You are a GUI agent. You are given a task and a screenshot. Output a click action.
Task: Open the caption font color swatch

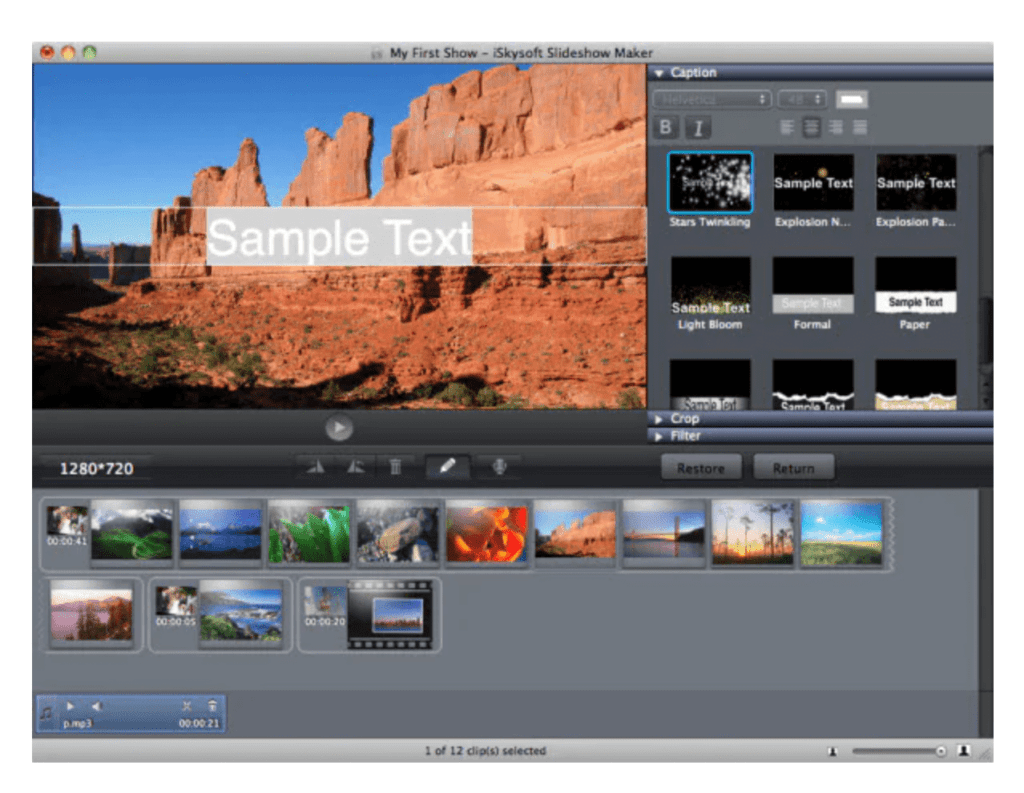click(853, 99)
